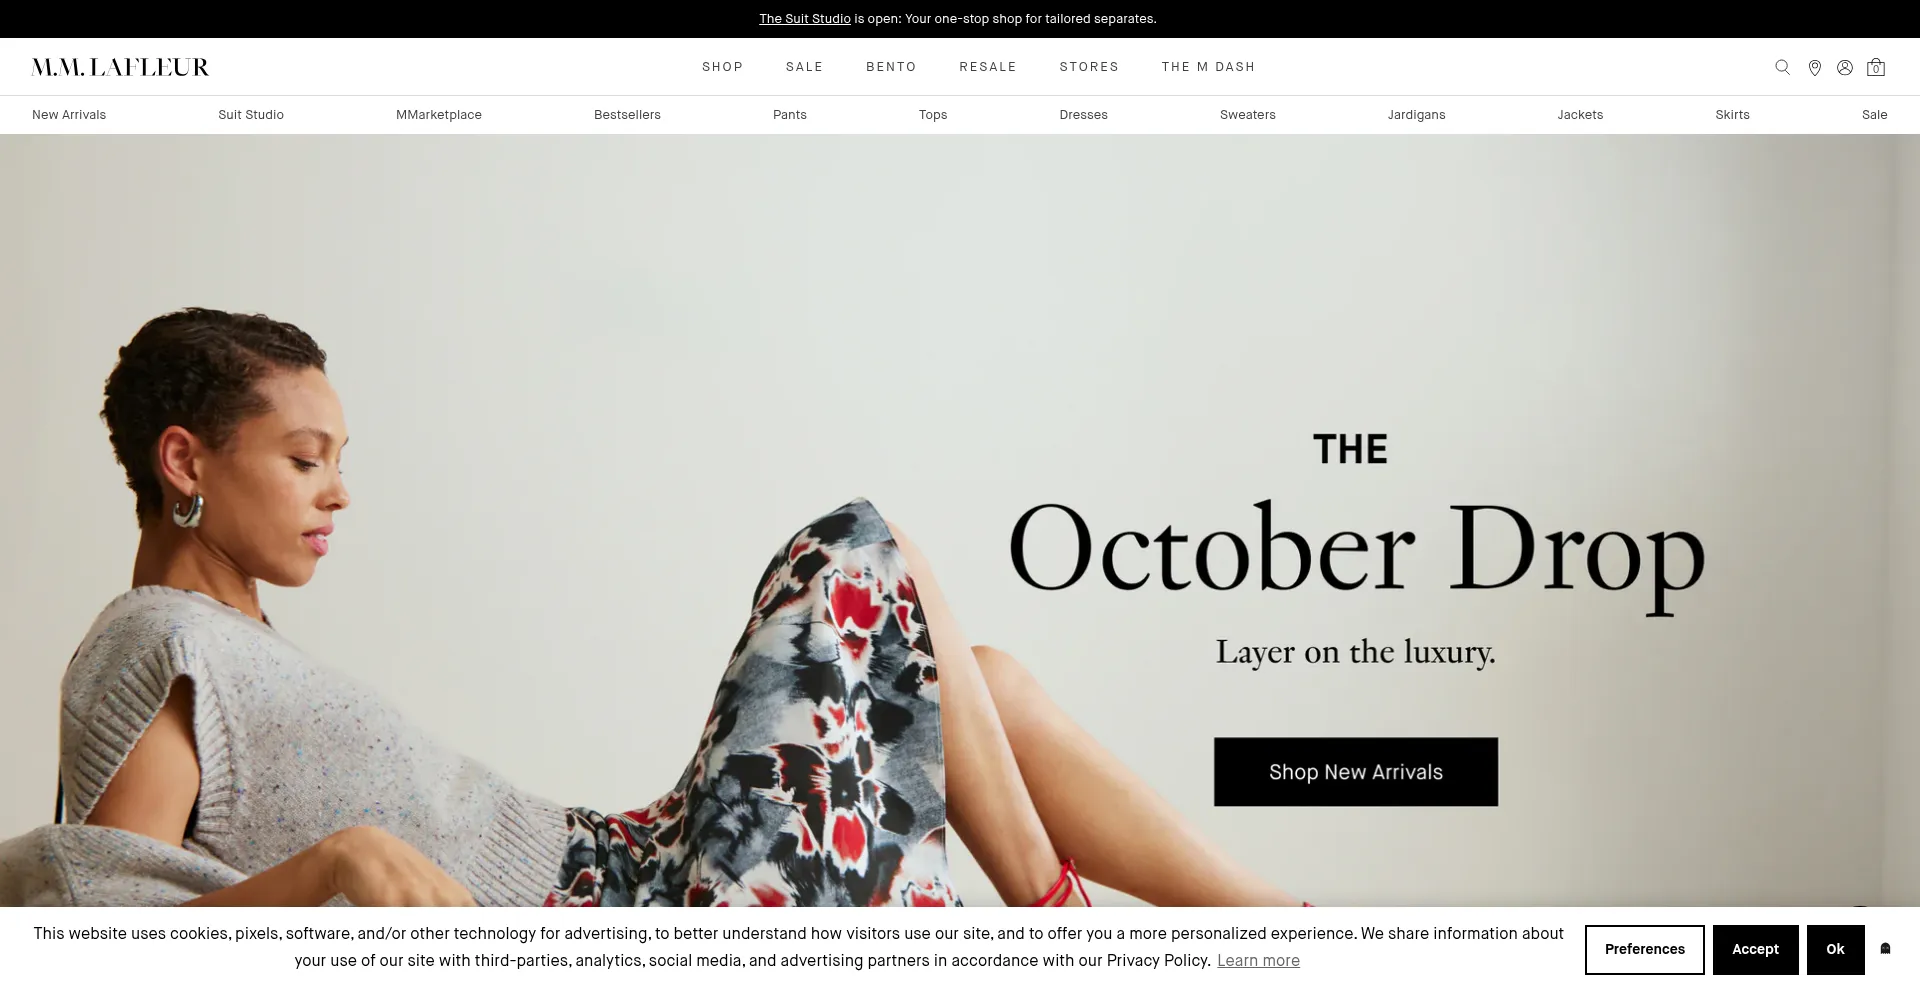Click the Shop New Arrivals button
The width and height of the screenshot is (1920, 993).
click(x=1356, y=772)
